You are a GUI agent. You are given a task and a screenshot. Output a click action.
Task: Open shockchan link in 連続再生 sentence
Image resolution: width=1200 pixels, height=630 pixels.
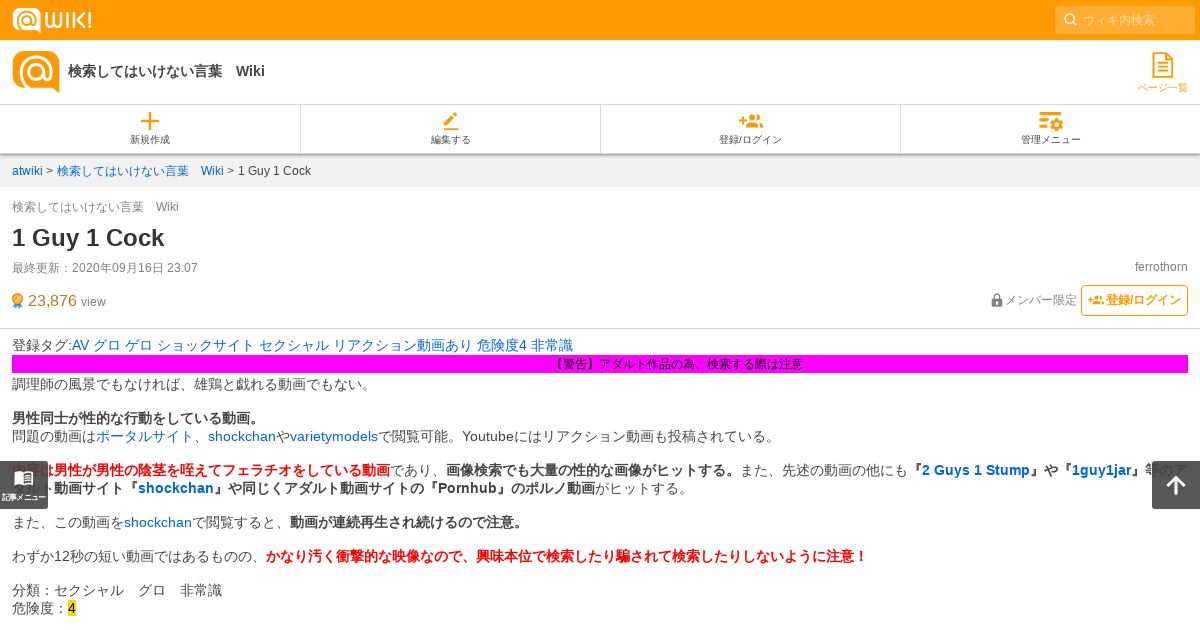coord(158,522)
